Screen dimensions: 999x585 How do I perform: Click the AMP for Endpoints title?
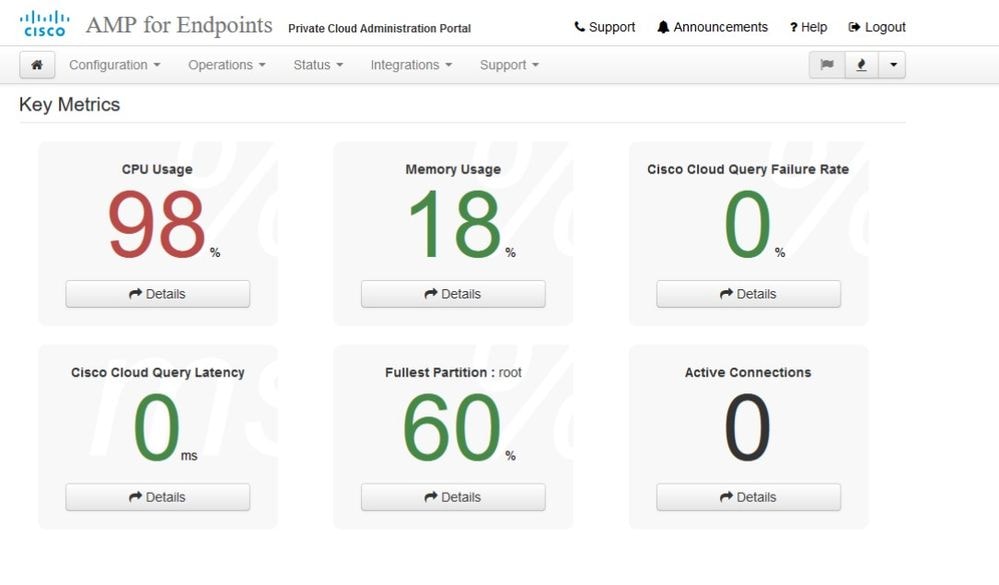pyautogui.click(x=179, y=25)
